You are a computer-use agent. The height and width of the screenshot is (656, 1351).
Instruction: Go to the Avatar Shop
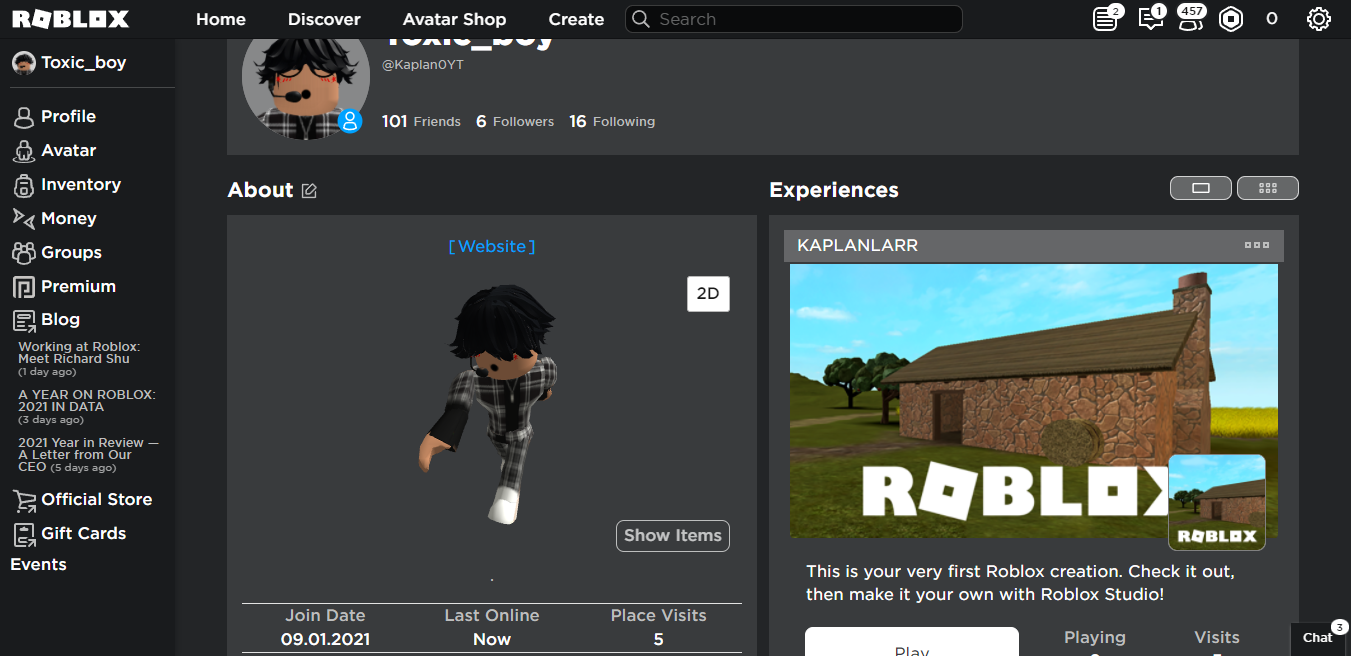click(x=454, y=19)
